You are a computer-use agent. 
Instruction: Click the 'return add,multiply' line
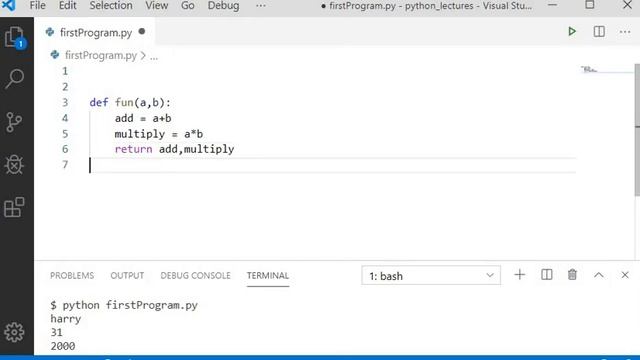click(174, 149)
